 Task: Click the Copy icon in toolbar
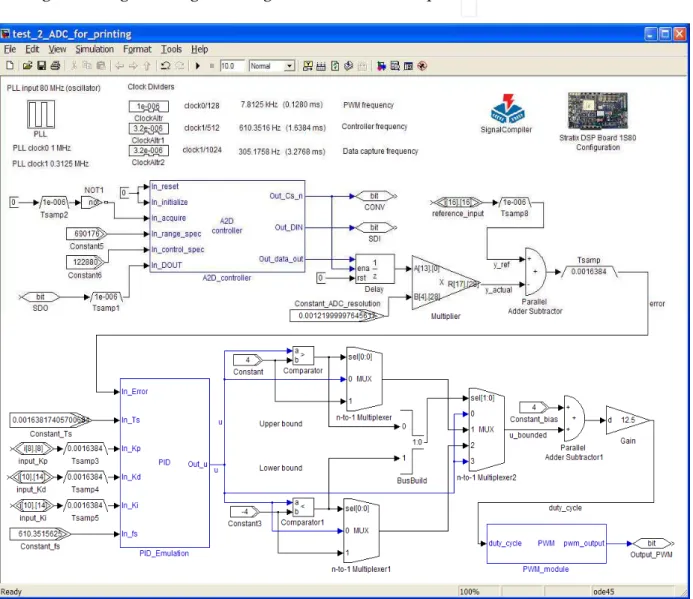coord(87,66)
